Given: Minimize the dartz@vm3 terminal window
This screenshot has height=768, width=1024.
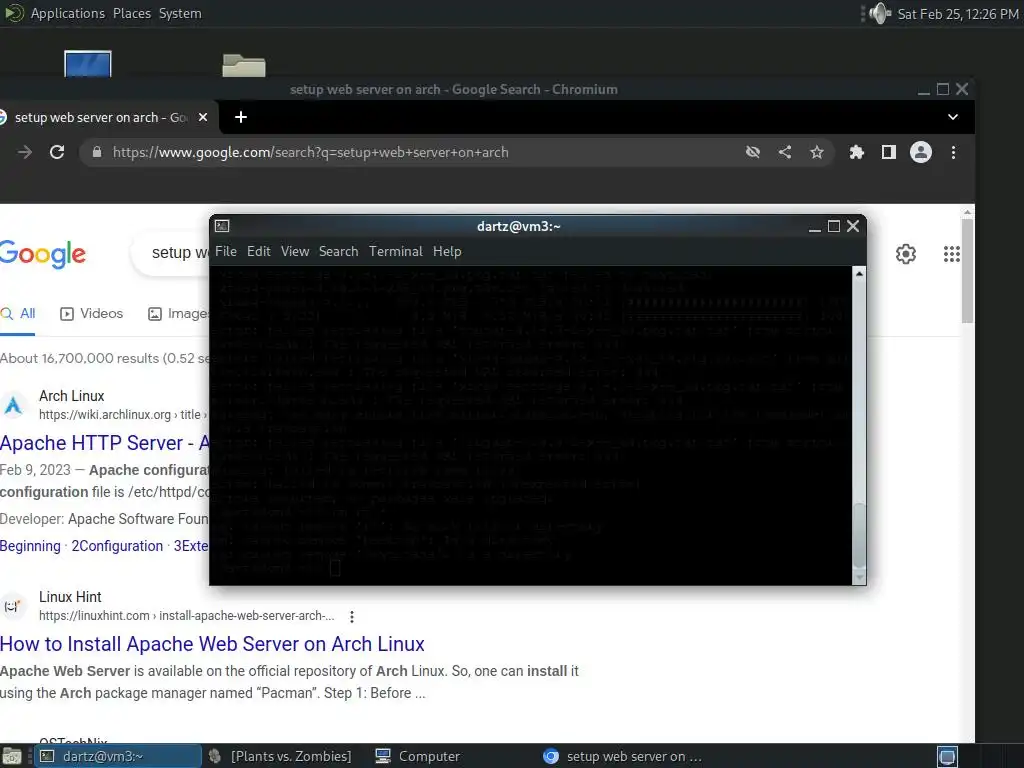Looking at the screenshot, I should click(x=814, y=227).
